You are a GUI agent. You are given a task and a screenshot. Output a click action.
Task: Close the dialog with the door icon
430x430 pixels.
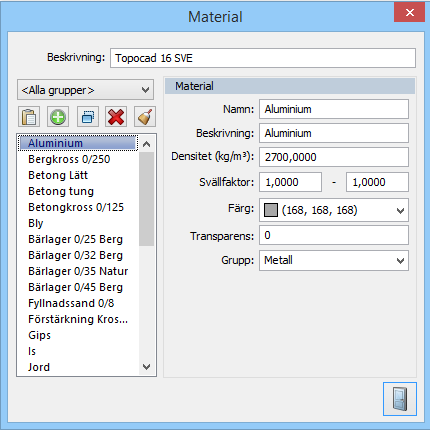click(x=400, y=399)
